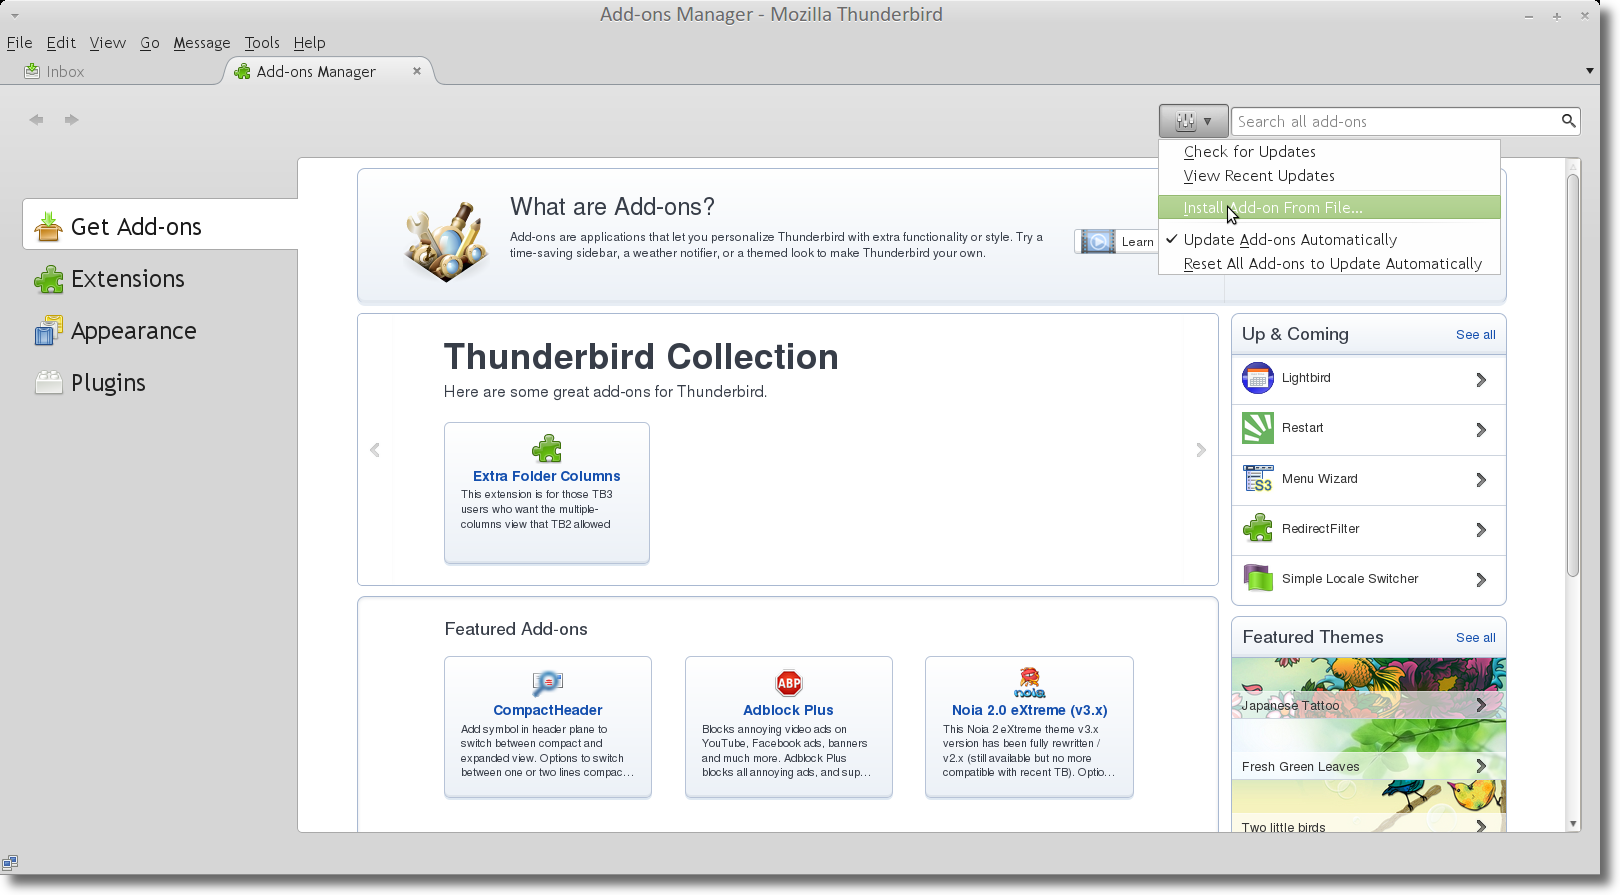Click See all for Featured Themes

(1475, 638)
